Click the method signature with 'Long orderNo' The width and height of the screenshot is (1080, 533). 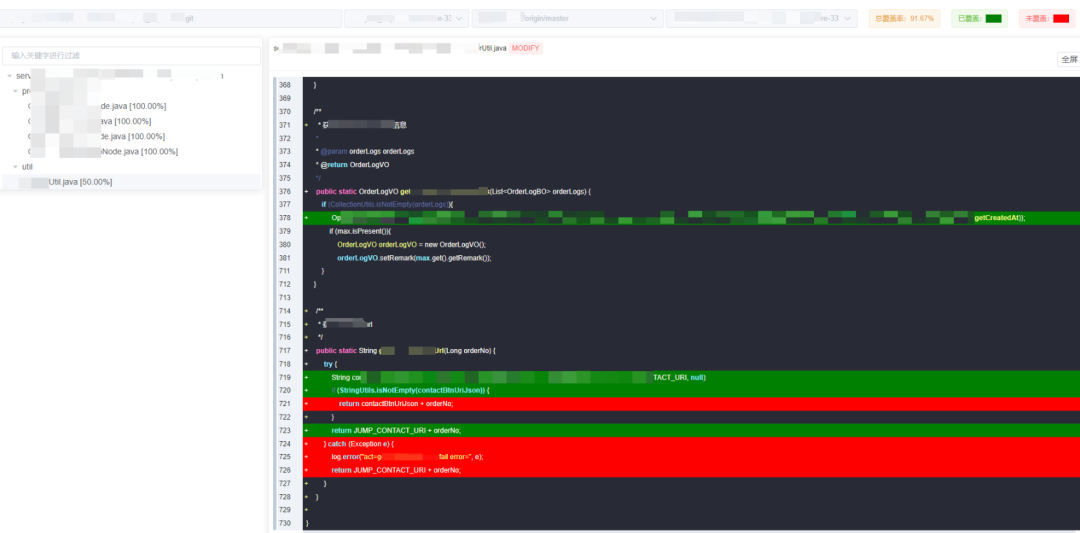click(x=406, y=351)
